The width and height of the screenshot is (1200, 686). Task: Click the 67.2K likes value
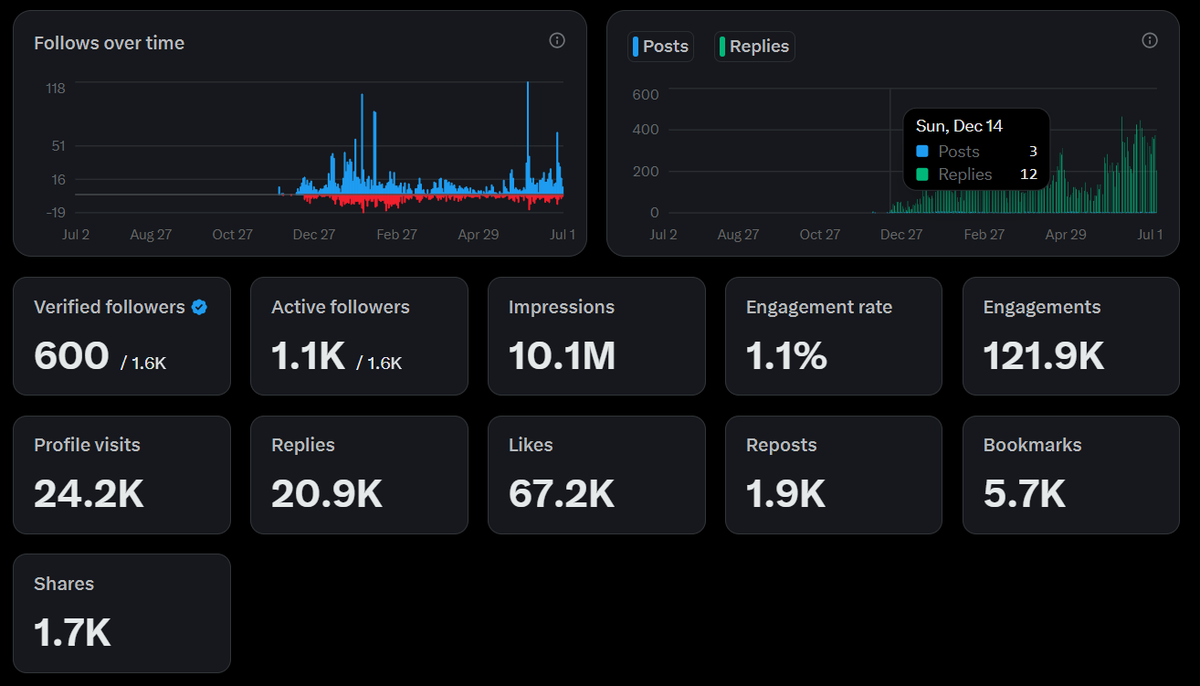coord(562,493)
